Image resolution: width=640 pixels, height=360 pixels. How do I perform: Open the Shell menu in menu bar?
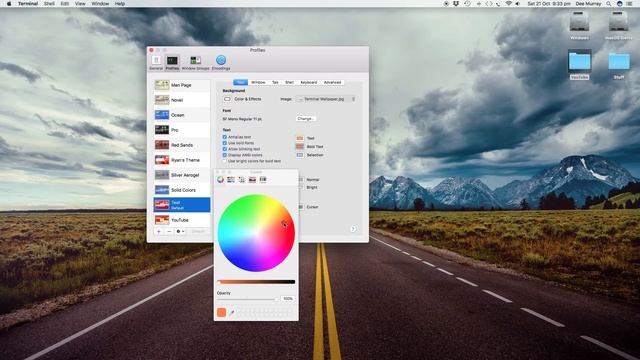pos(49,4)
